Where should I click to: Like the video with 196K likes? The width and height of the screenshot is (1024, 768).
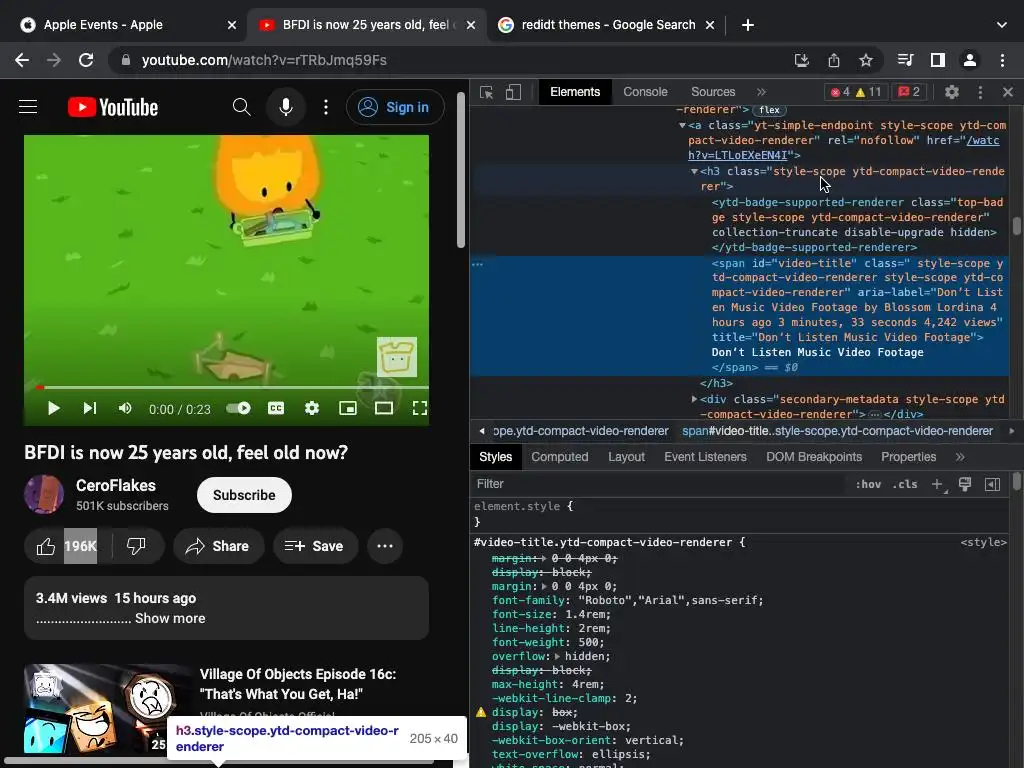(67, 546)
